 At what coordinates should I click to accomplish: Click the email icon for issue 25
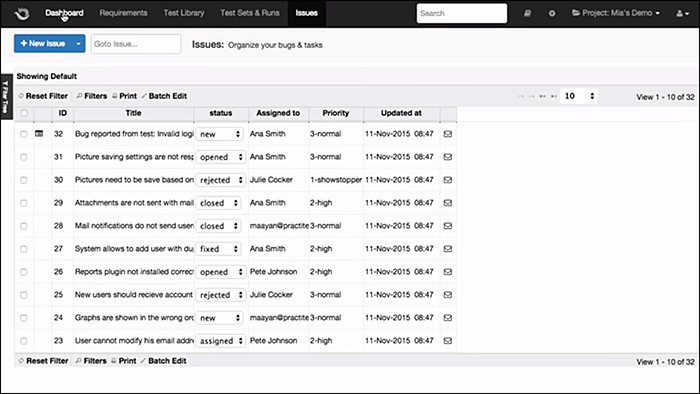(448, 295)
